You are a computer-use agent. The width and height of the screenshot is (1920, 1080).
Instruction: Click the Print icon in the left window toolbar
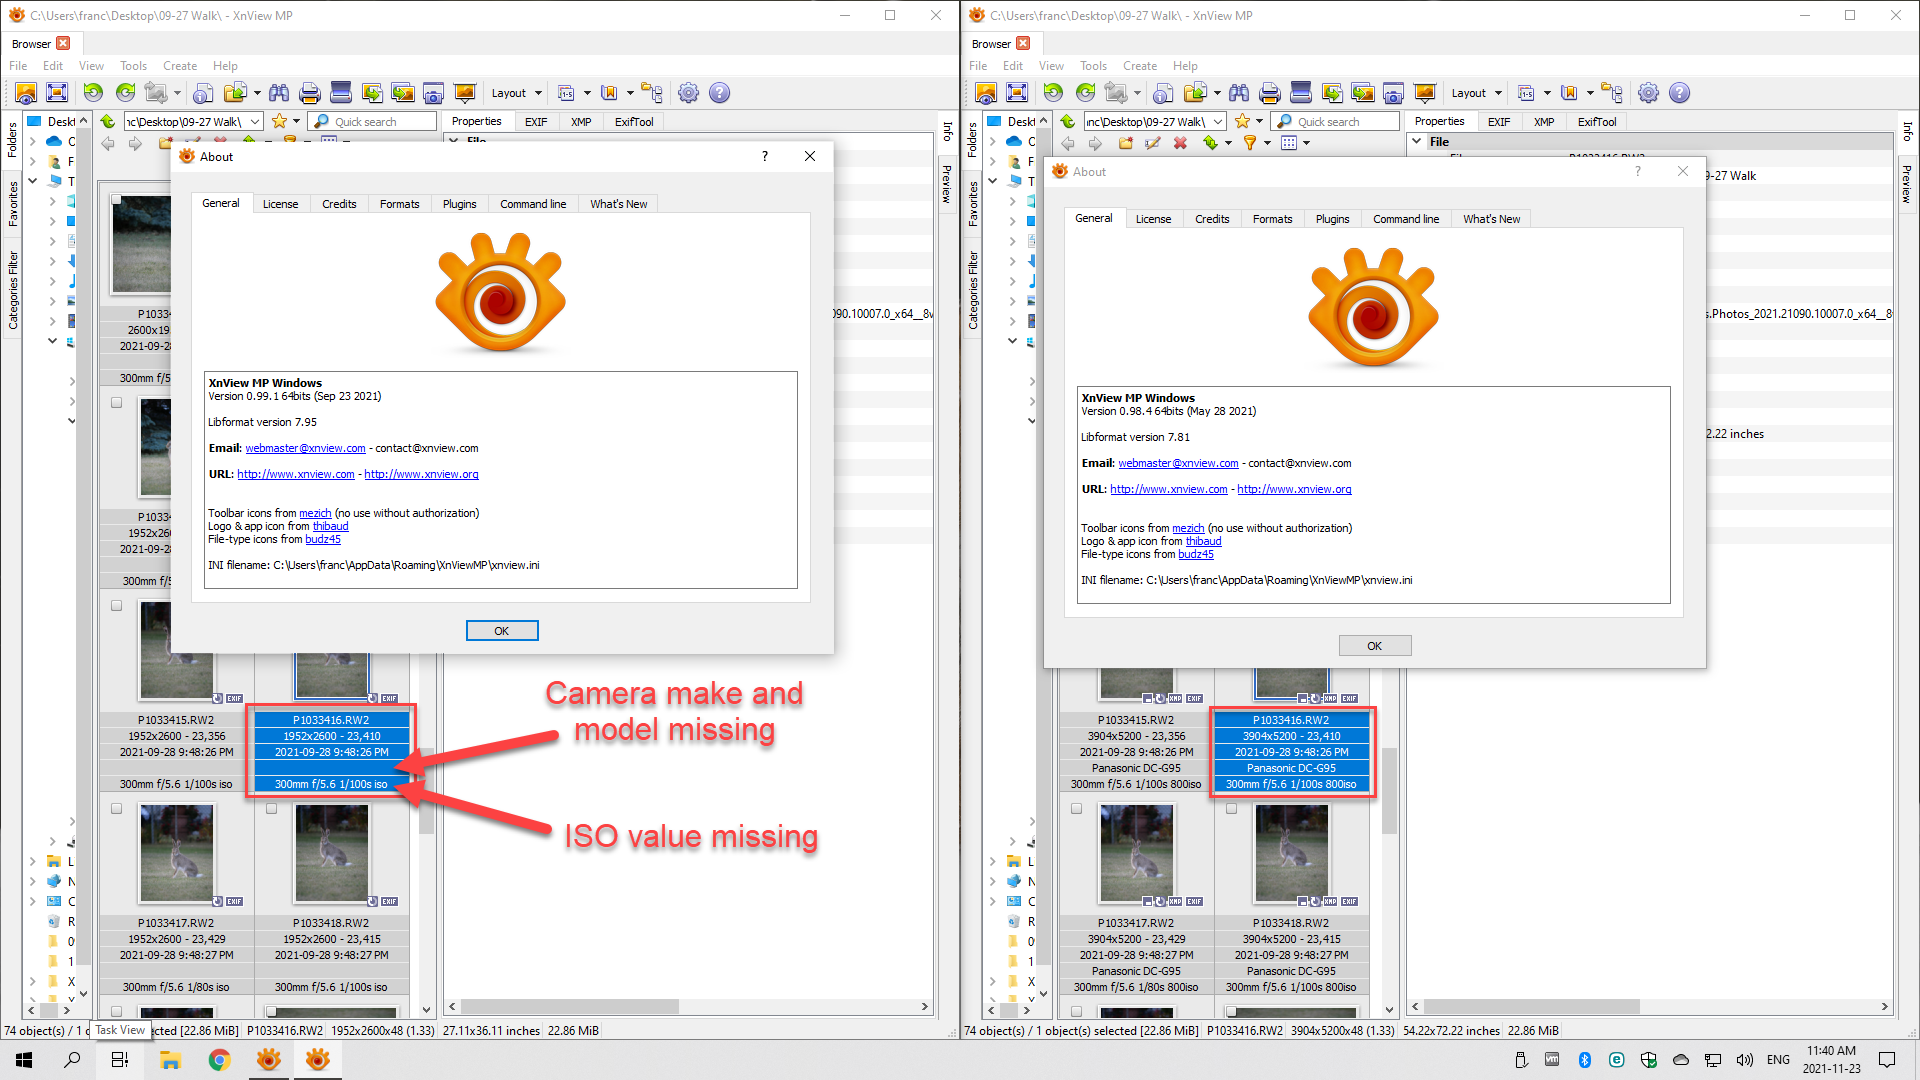[310, 93]
